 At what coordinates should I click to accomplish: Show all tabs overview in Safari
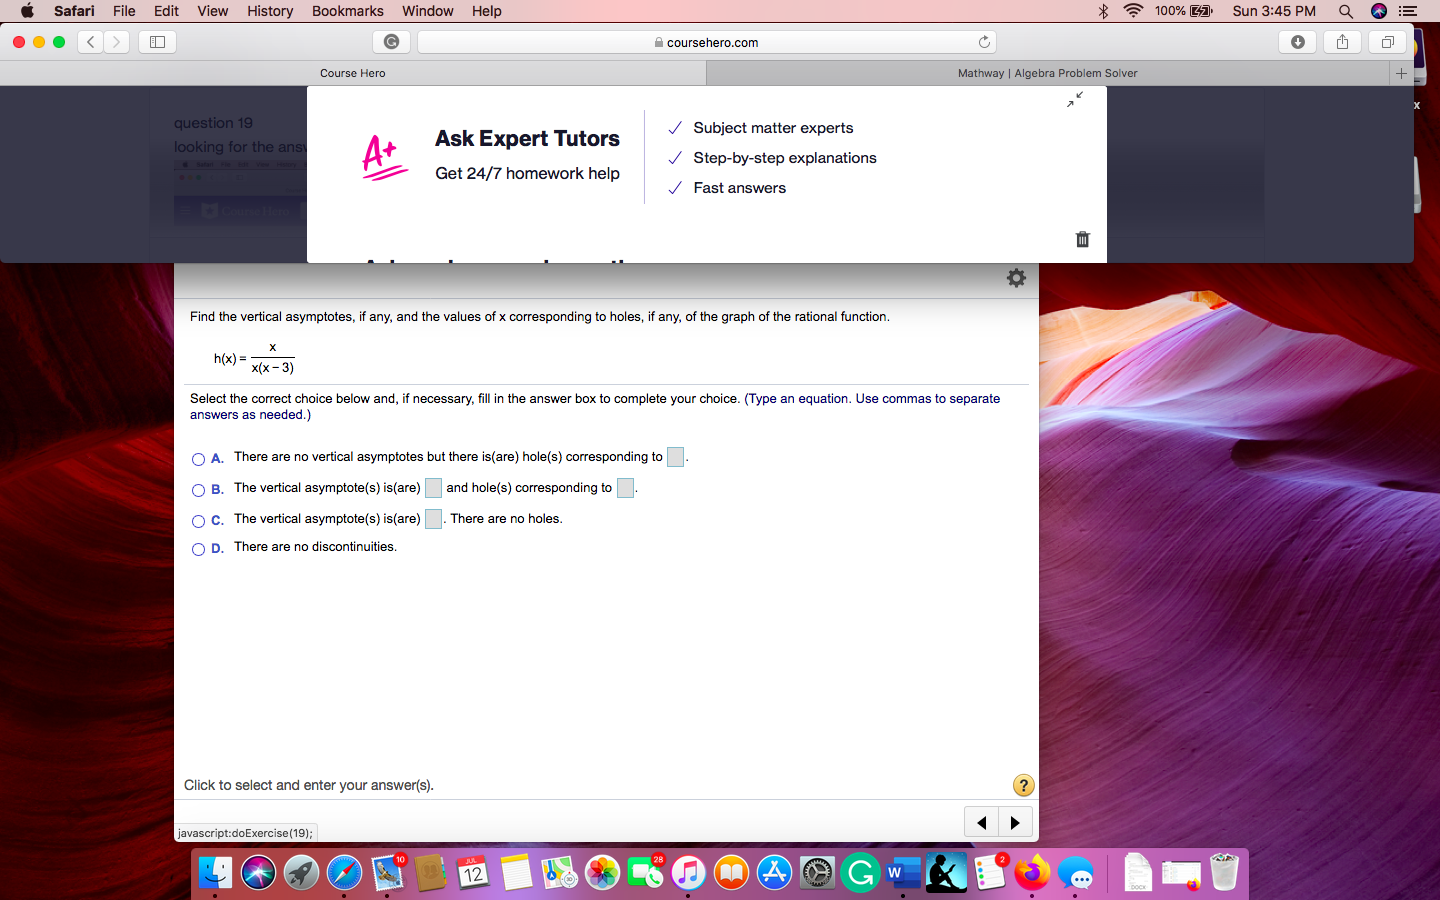point(1387,42)
